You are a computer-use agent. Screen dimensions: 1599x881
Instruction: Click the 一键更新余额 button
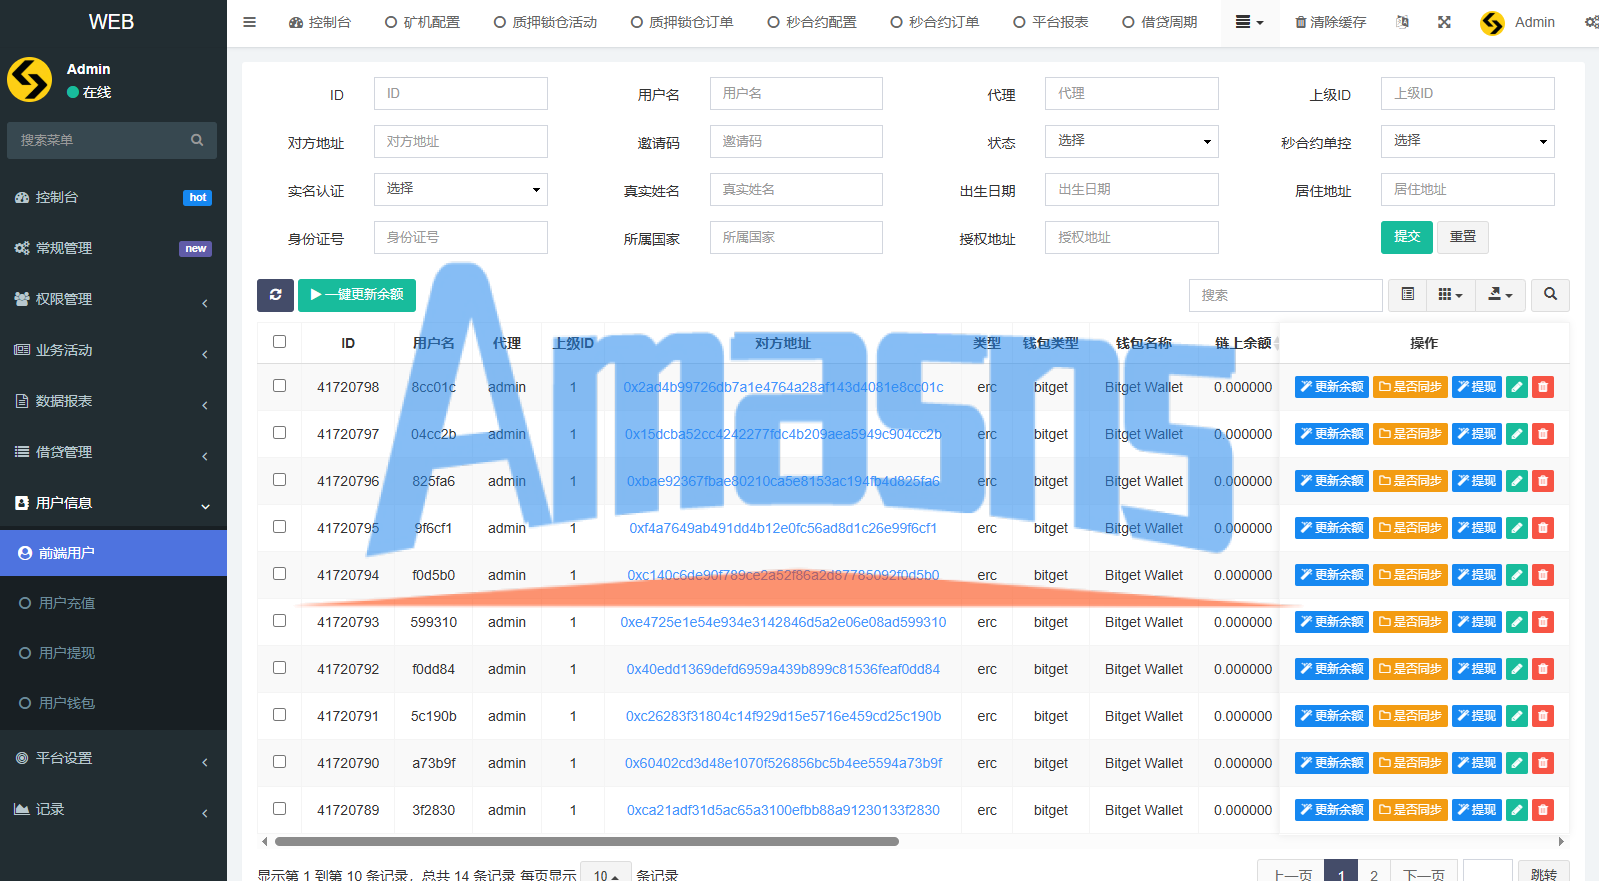tap(357, 295)
